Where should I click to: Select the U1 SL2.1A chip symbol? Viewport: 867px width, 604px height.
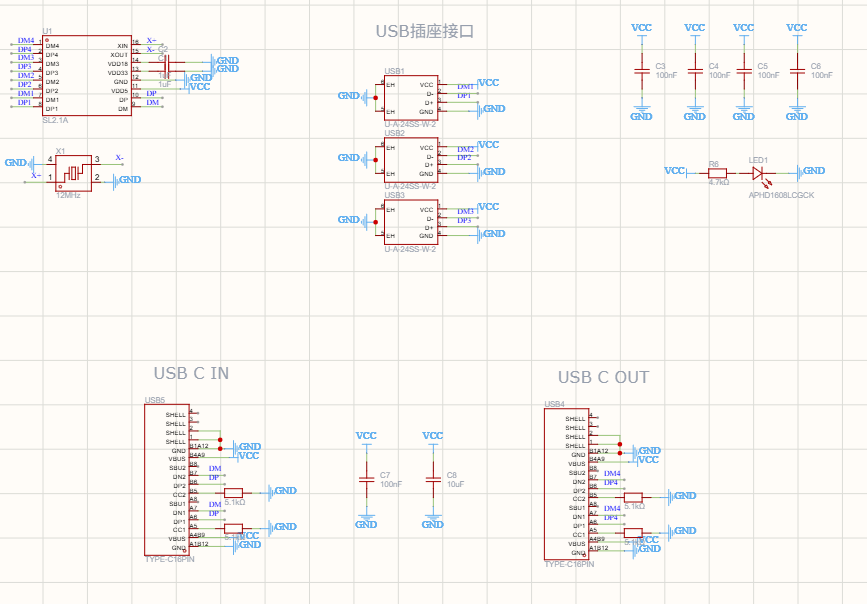tap(87, 76)
